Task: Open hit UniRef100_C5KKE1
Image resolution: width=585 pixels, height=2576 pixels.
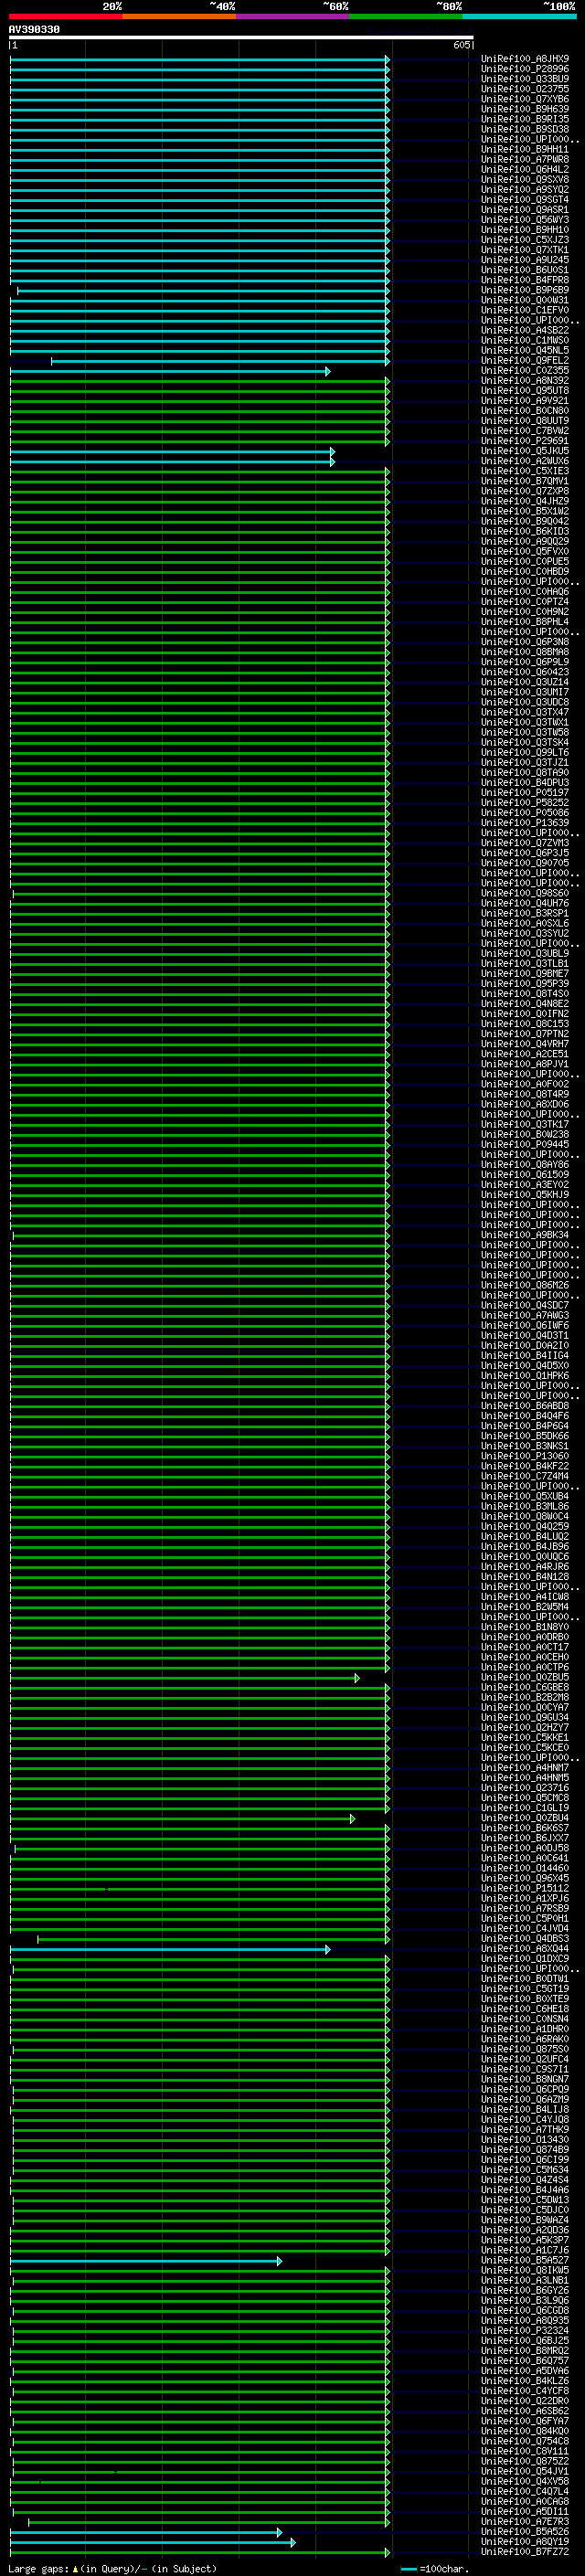Action: pyautogui.click(x=525, y=1737)
